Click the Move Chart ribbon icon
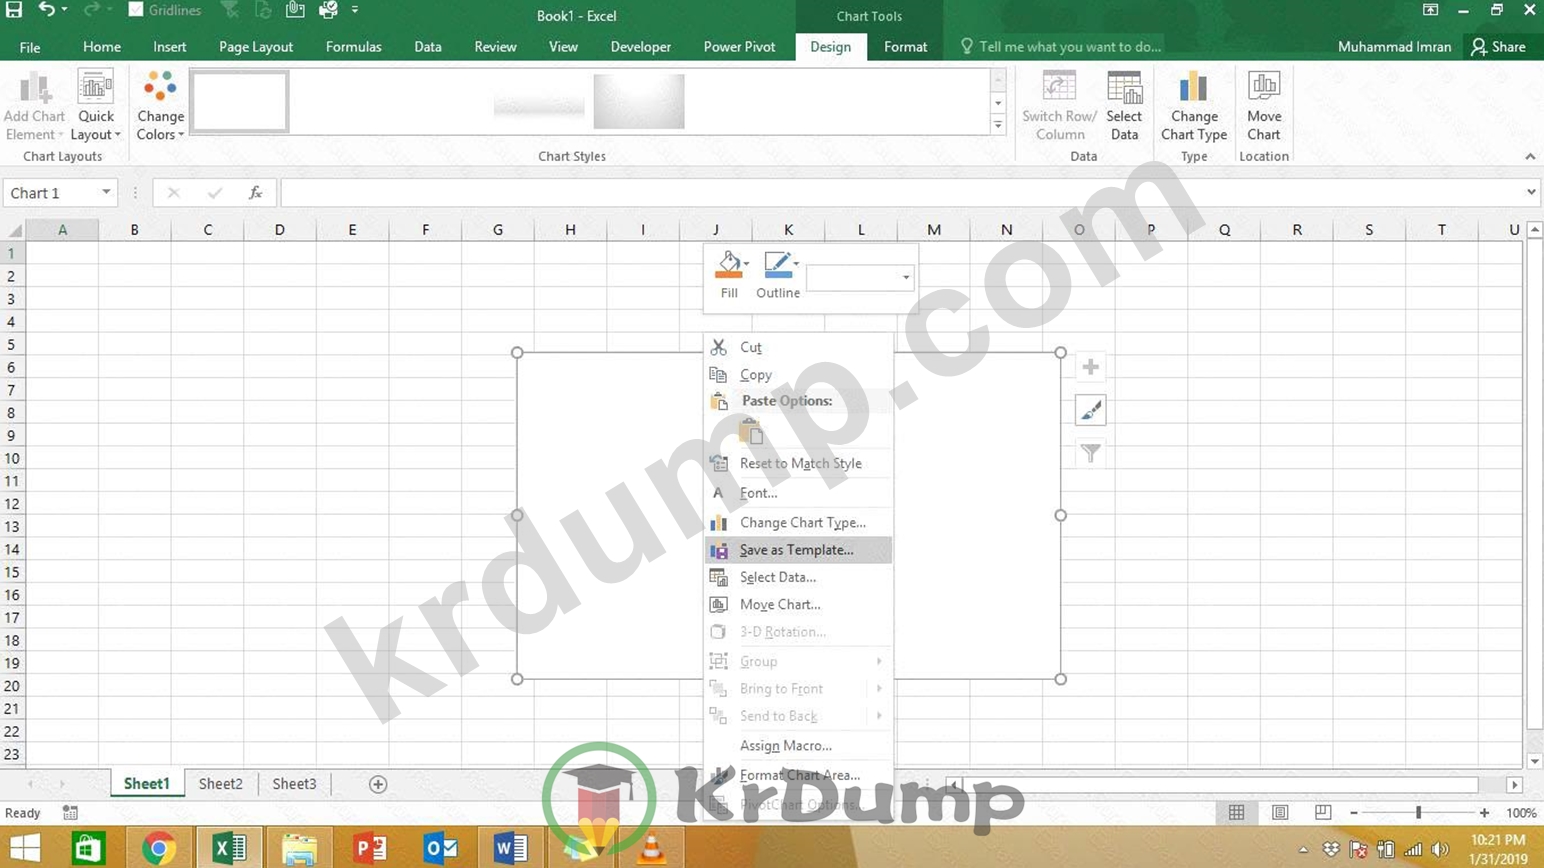This screenshot has height=868, width=1544. click(x=1264, y=107)
